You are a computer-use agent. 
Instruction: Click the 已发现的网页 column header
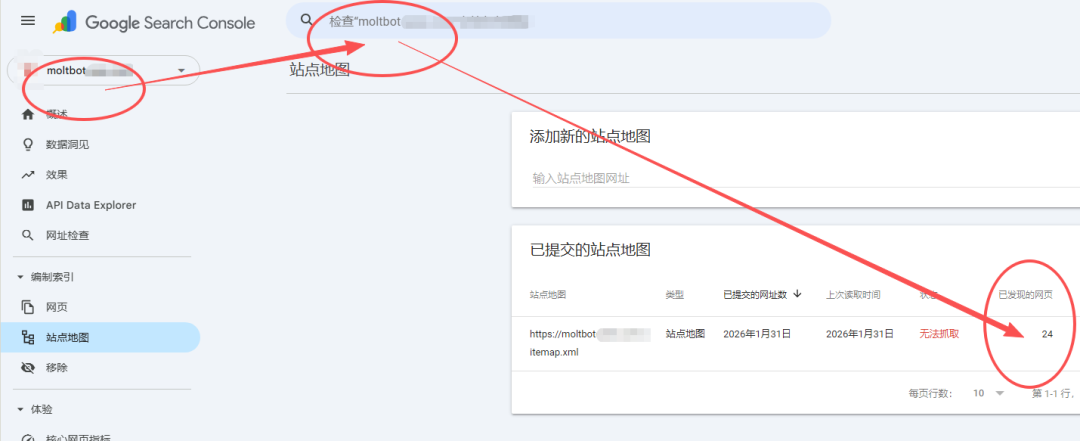click(x=1026, y=294)
